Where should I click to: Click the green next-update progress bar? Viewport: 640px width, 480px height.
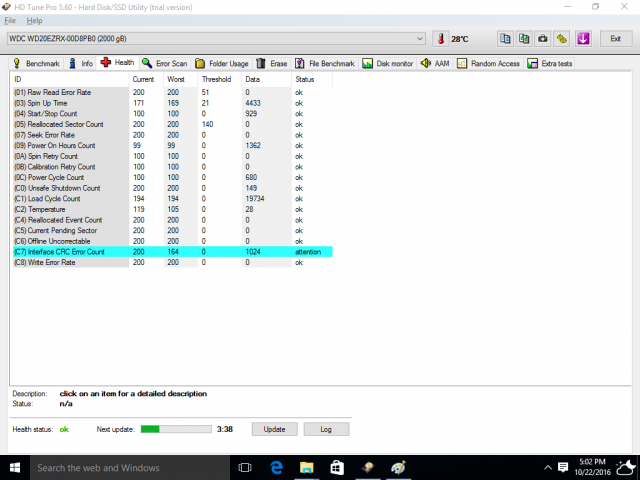coord(175,429)
